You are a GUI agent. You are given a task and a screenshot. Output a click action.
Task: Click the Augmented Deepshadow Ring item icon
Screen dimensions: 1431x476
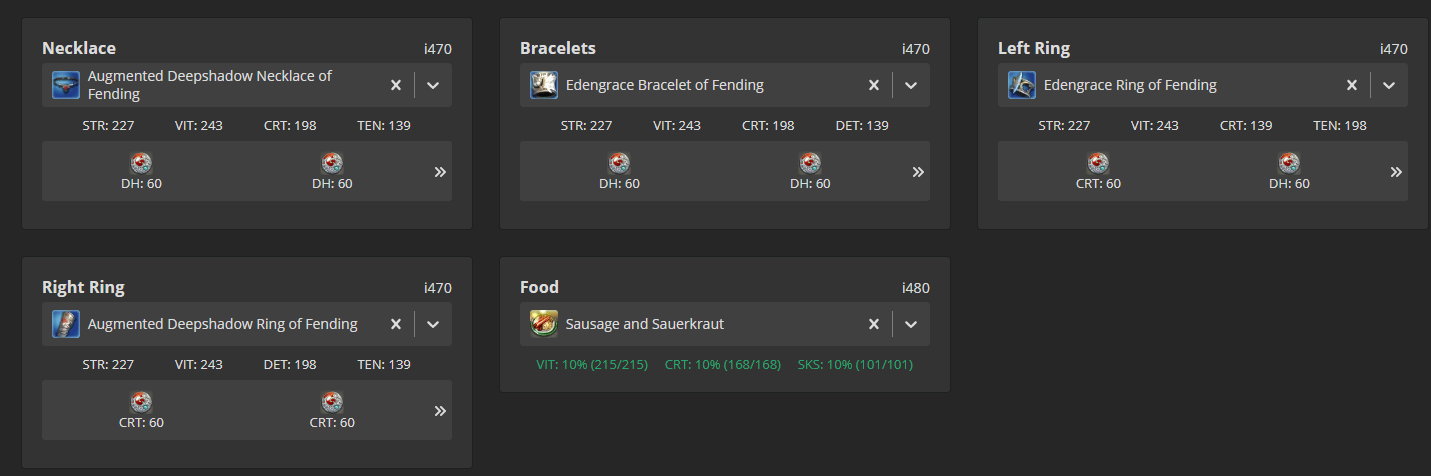(66, 324)
